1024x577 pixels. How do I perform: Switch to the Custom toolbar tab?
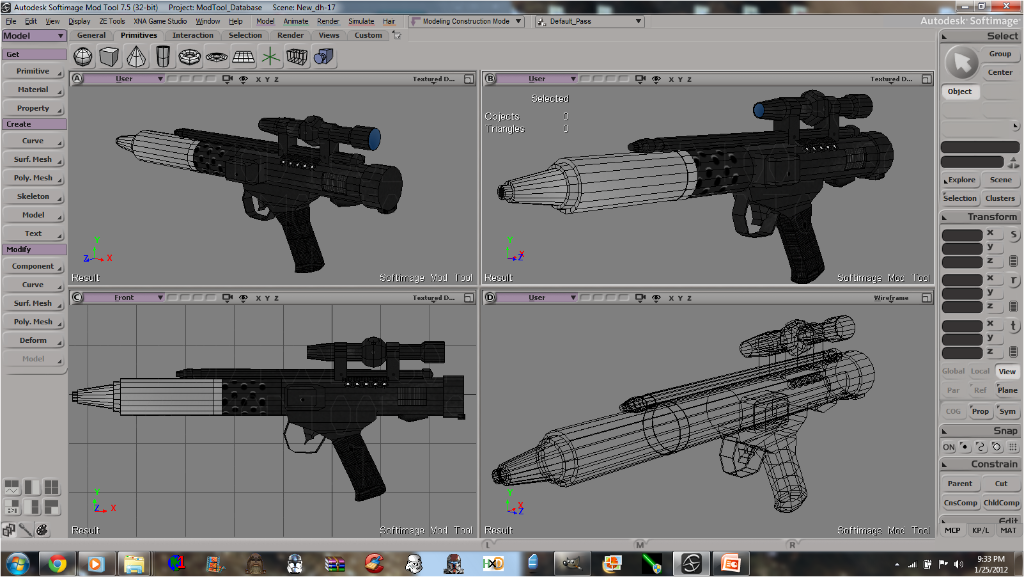[x=368, y=35]
